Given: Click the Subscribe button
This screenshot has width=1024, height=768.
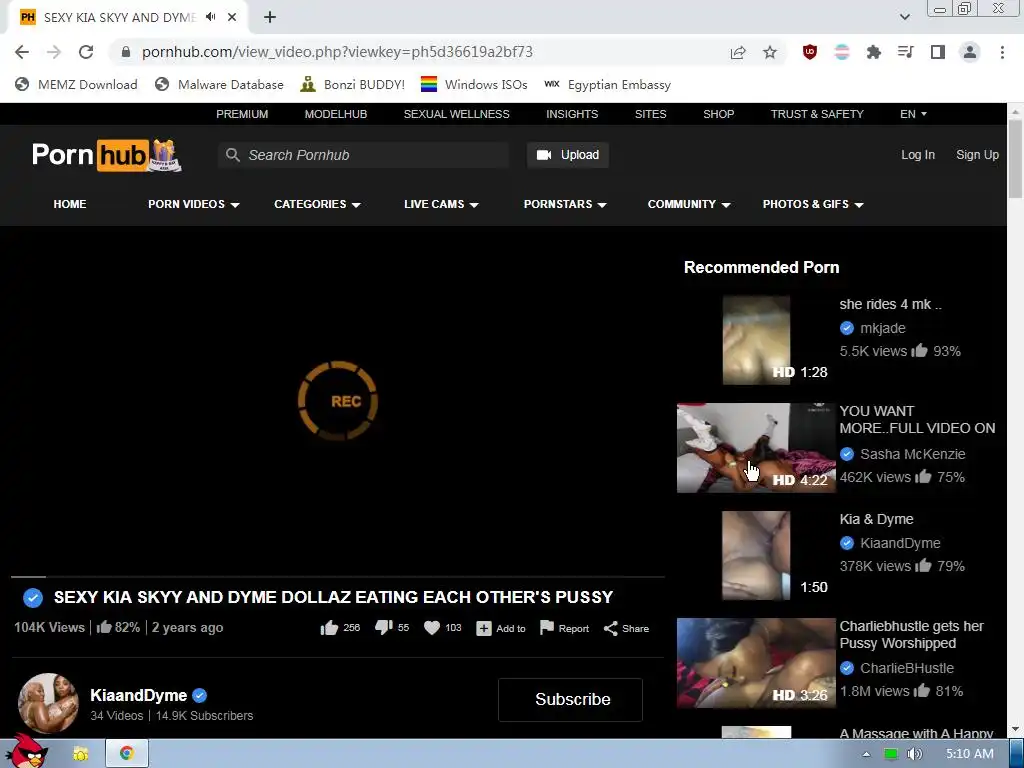Looking at the screenshot, I should pyautogui.click(x=570, y=699).
